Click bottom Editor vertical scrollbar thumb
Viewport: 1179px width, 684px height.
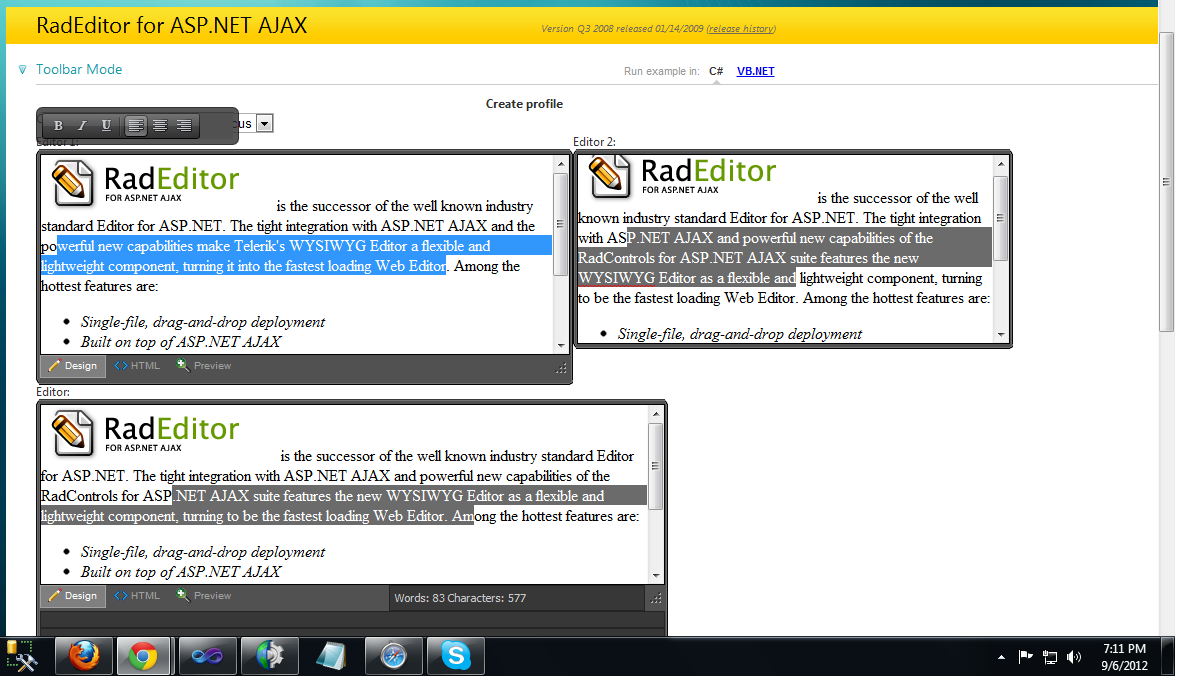pos(656,466)
